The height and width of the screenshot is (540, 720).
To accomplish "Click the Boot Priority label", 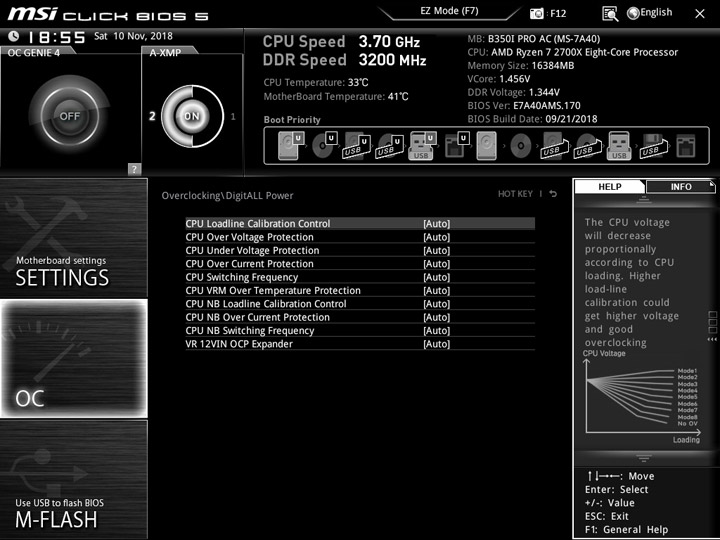I will pyautogui.click(x=292, y=120).
